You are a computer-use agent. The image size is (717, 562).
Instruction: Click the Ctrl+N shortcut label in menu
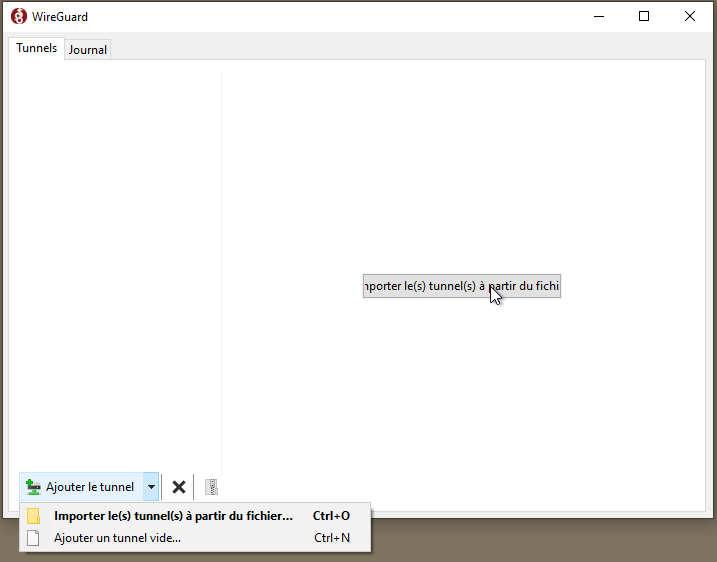(x=331, y=538)
